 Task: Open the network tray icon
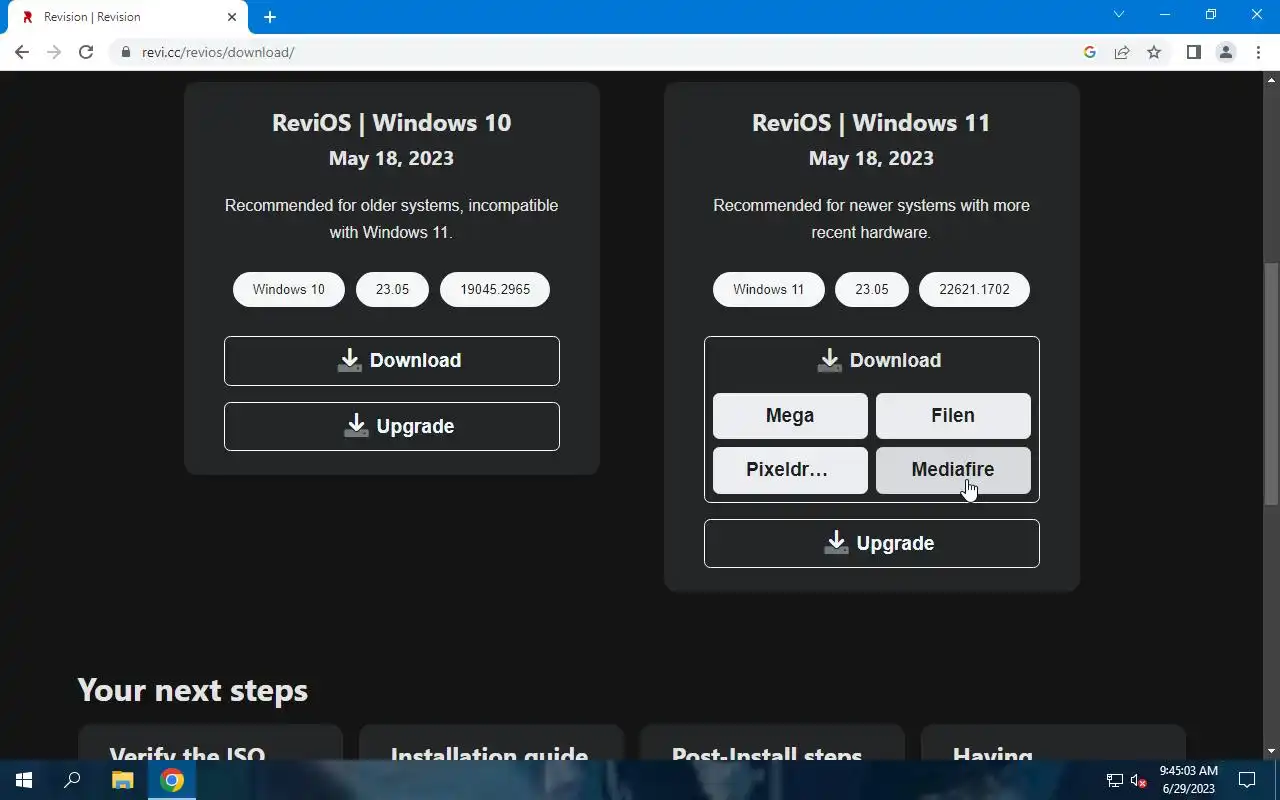(x=1114, y=780)
